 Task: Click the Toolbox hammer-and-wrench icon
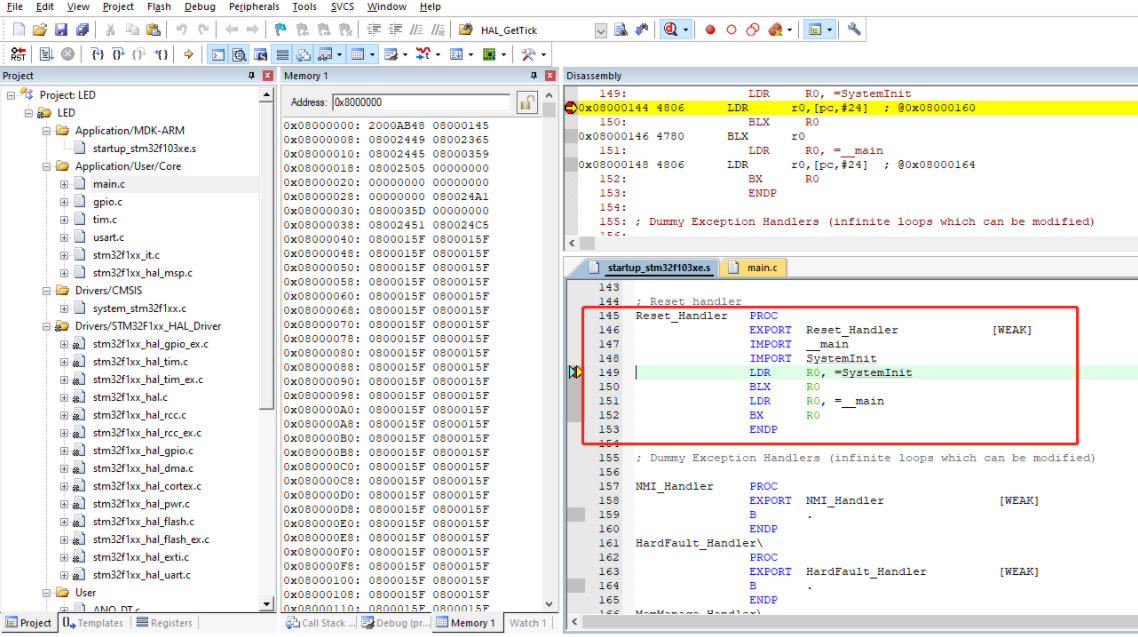(528, 54)
